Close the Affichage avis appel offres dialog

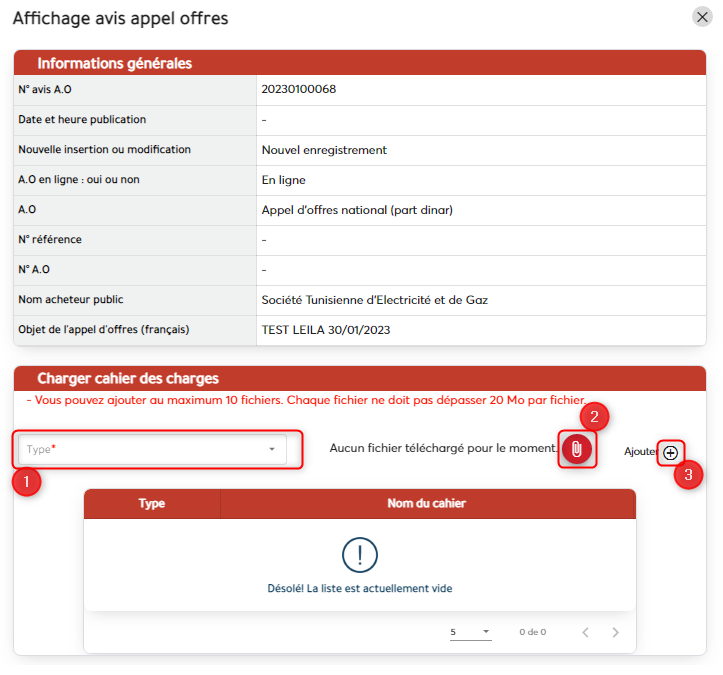[702, 16]
